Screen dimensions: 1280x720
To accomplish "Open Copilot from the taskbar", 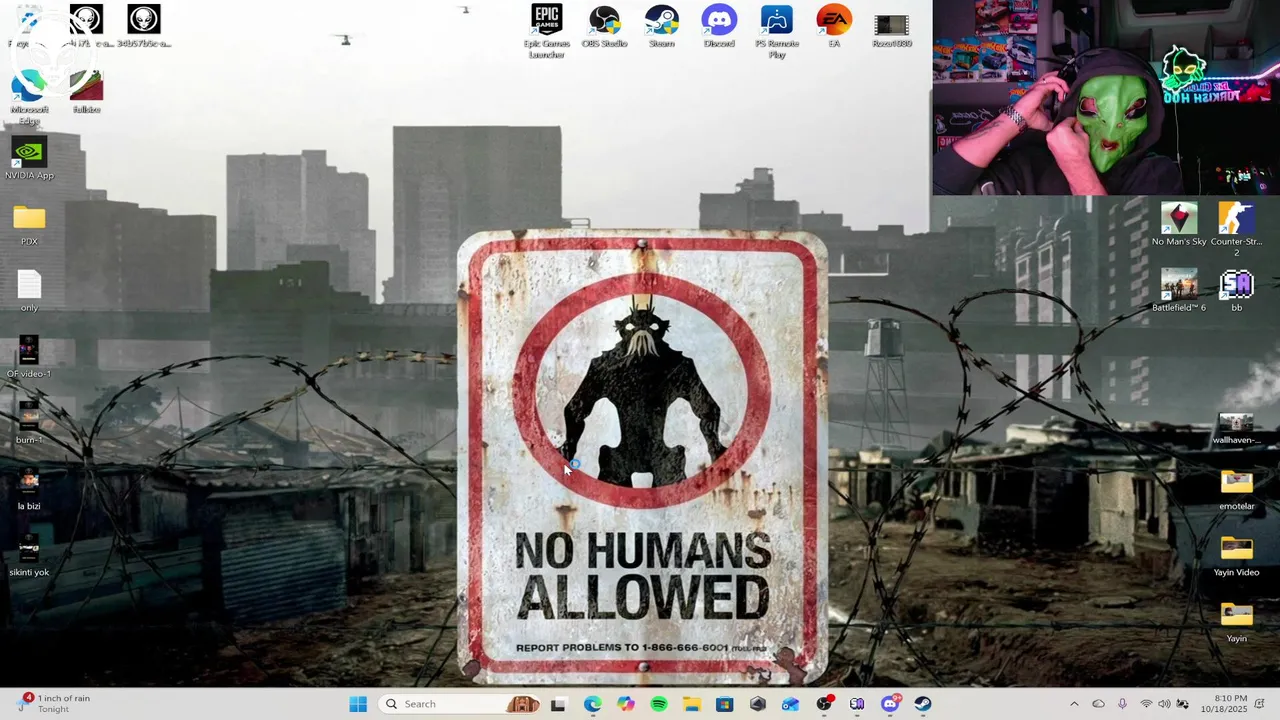I will pyautogui.click(x=625, y=704).
